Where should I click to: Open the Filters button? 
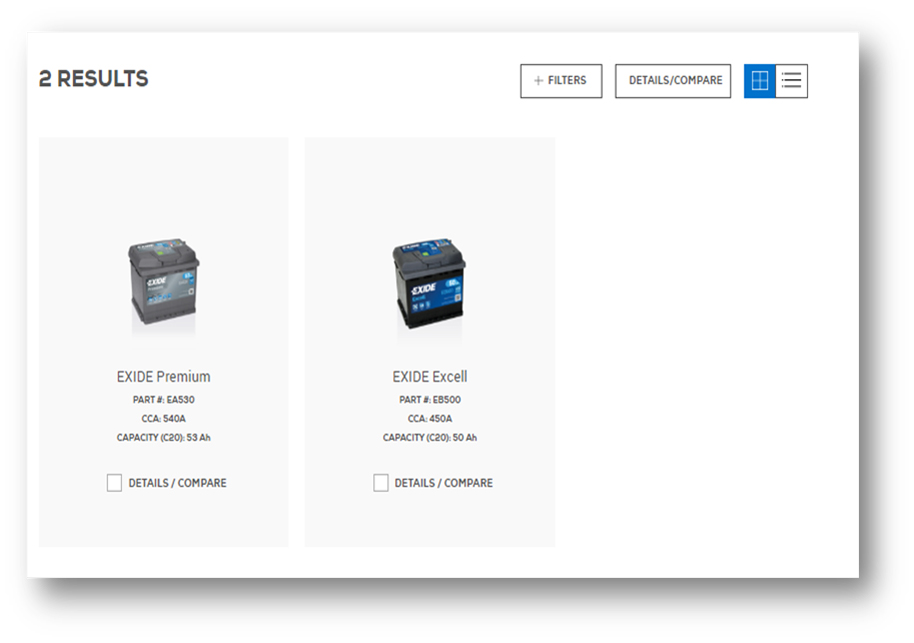(x=561, y=80)
